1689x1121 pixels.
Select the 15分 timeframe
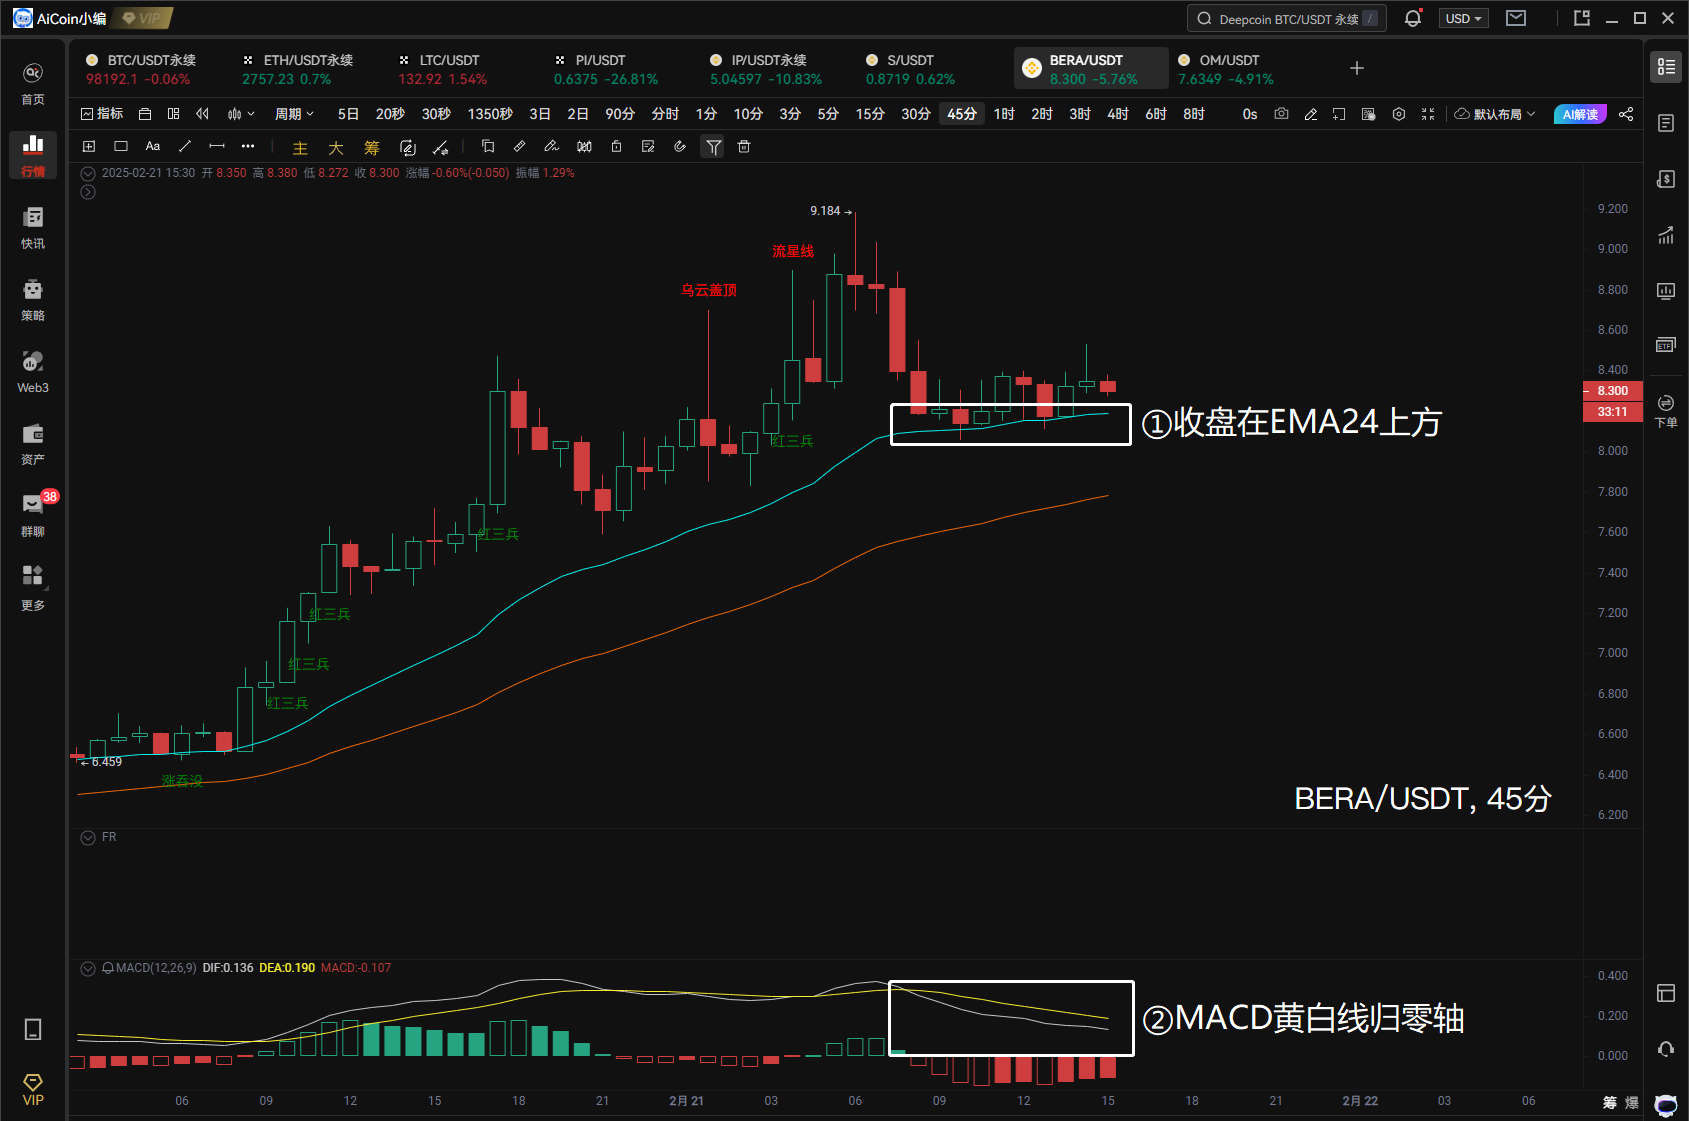click(870, 114)
